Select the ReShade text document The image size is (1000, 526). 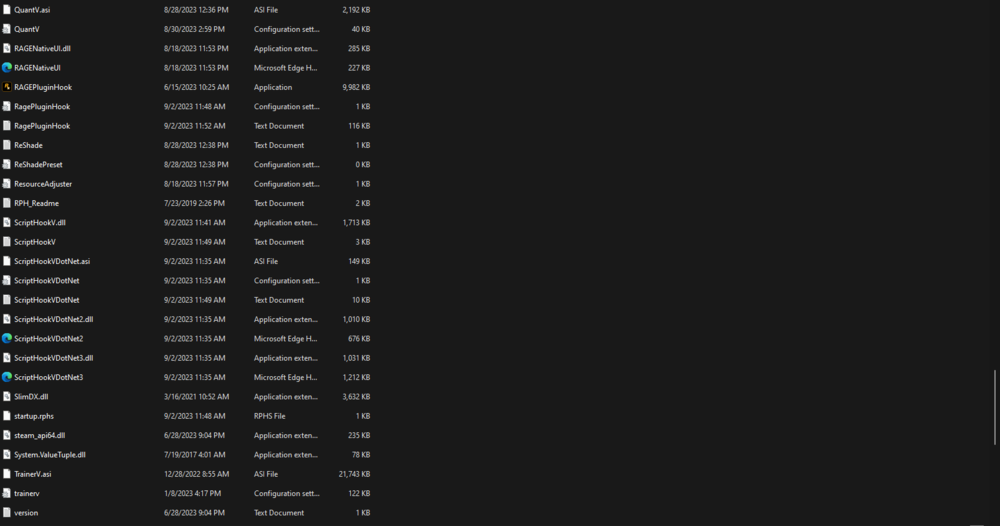coord(28,145)
